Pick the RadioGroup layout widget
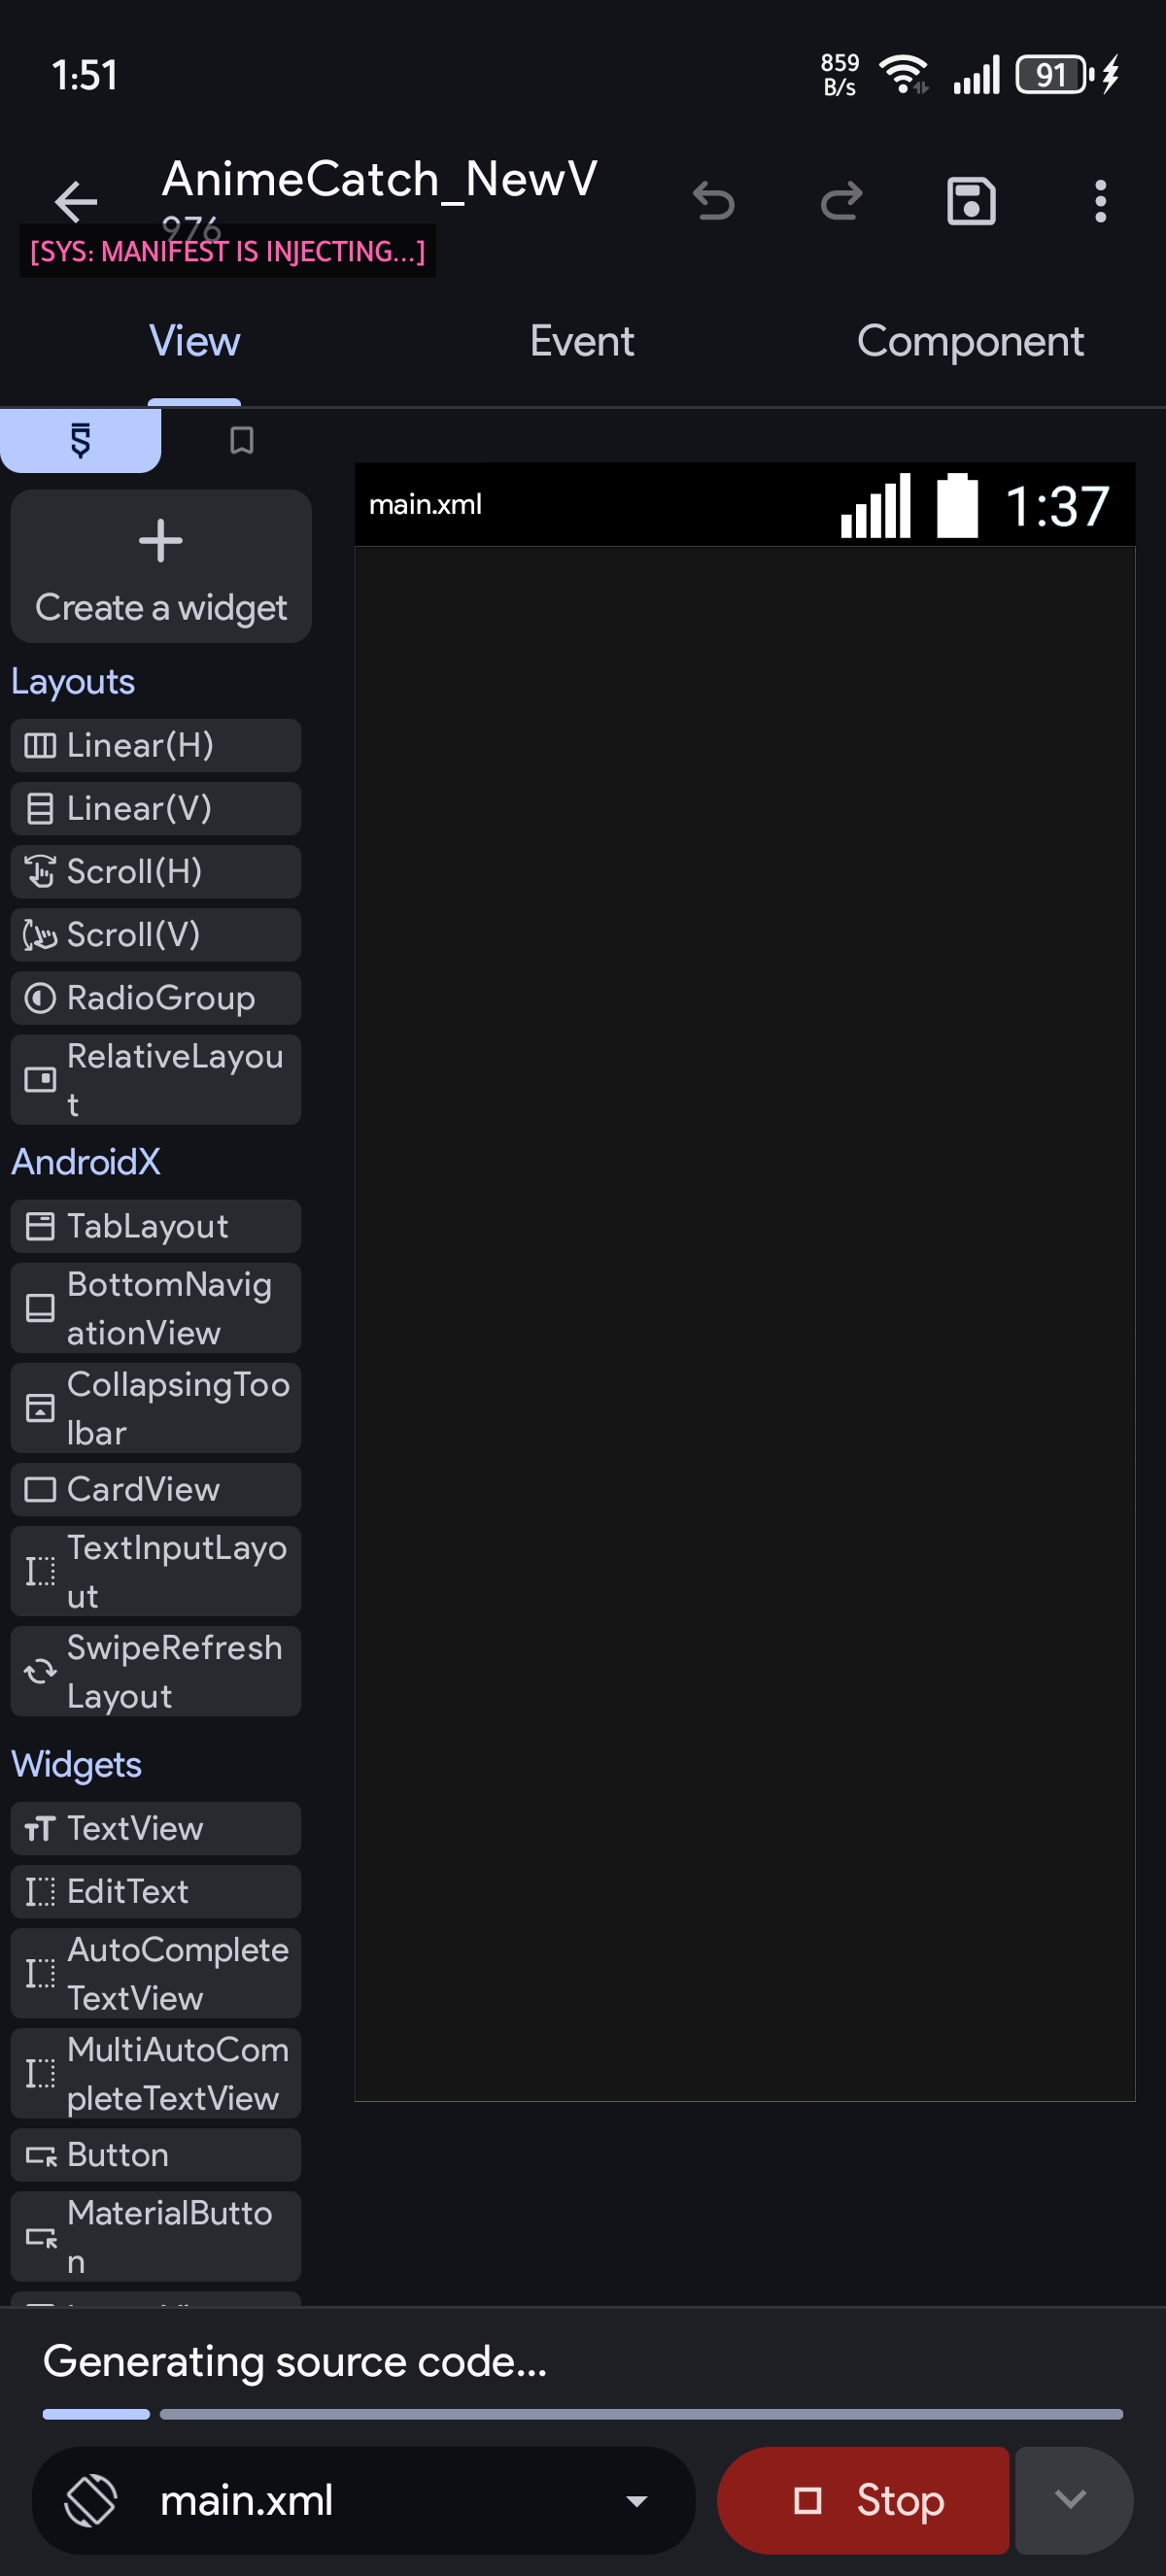1166x2576 pixels. click(156, 998)
